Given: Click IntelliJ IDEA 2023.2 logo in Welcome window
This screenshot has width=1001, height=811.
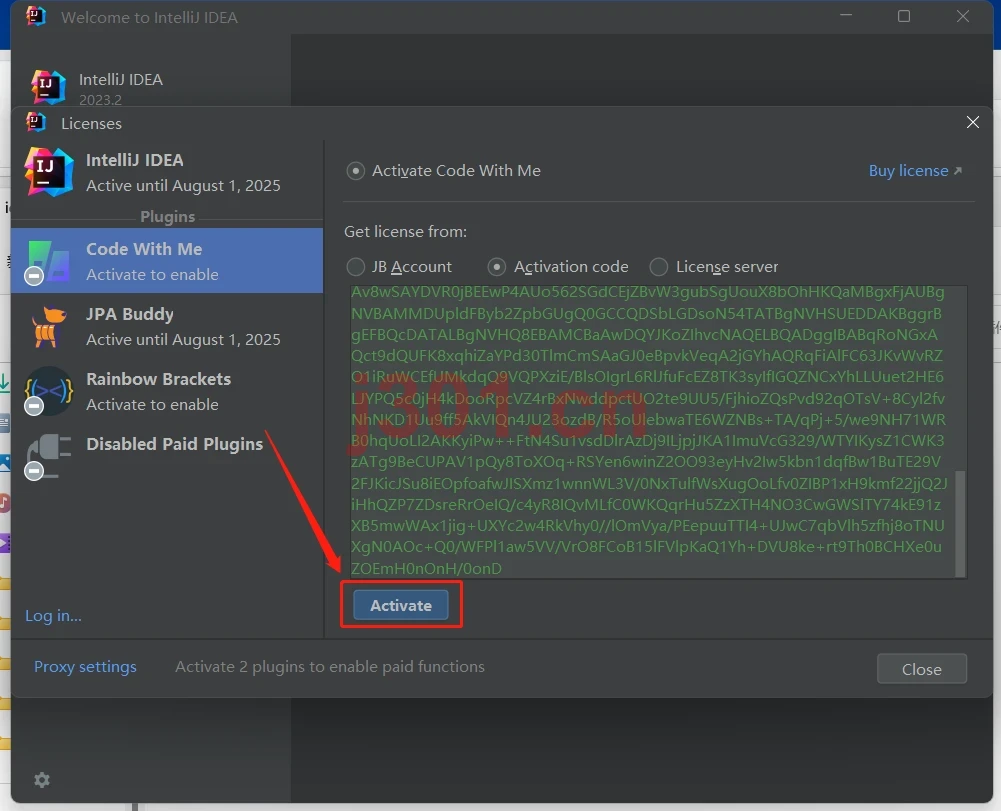Looking at the screenshot, I should (x=49, y=87).
